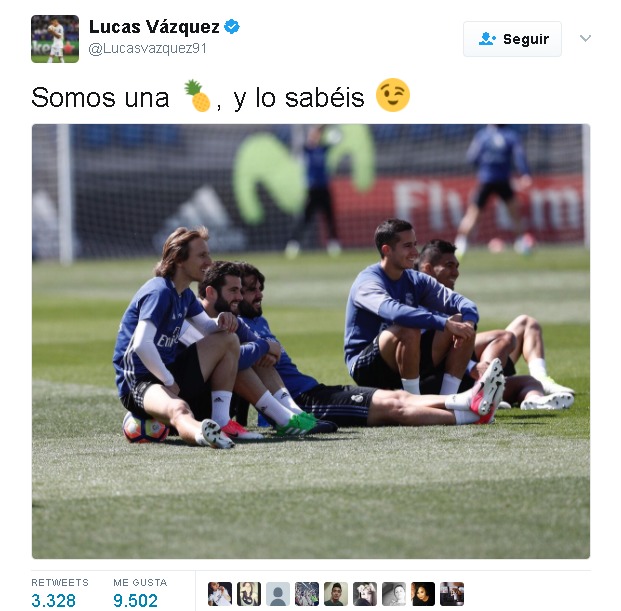Open Lucas Vázquez profile picture
The height and width of the screenshot is (611, 621).
(55, 39)
